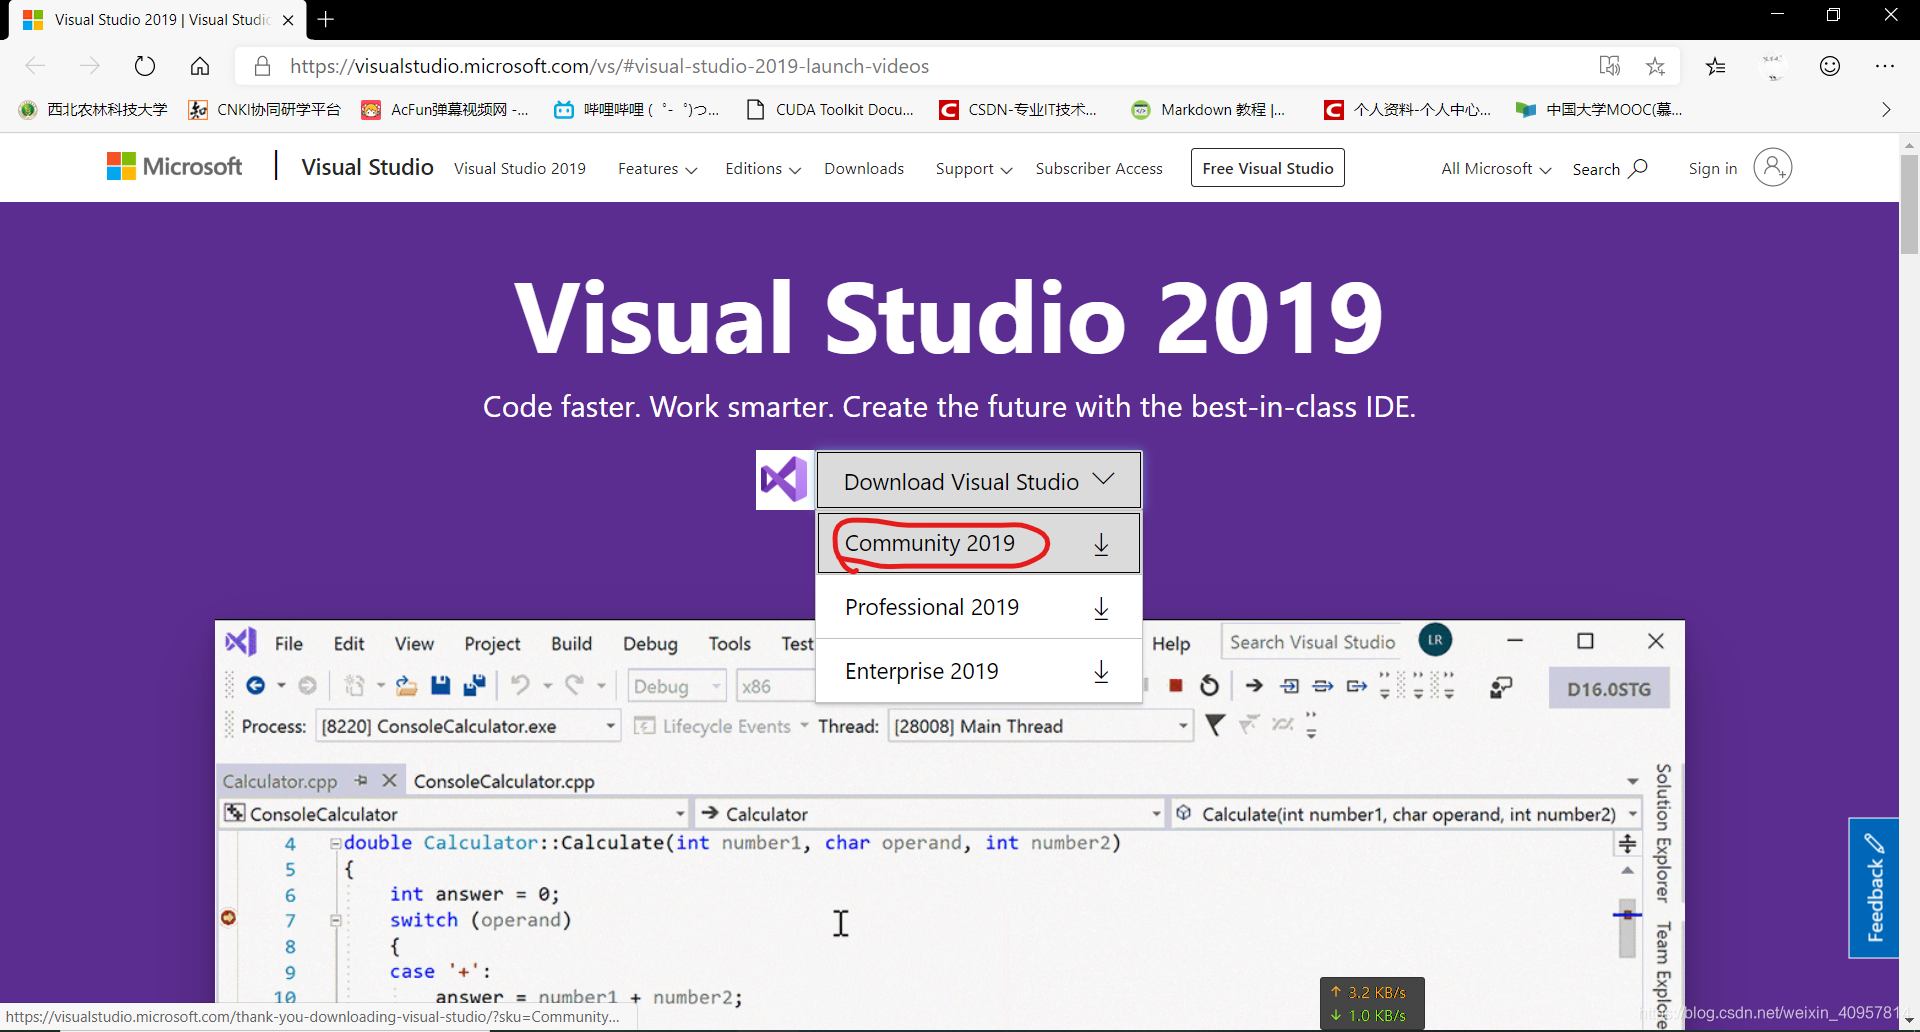This screenshot has width=1920, height=1032.
Task: Open the Feedback side button
Action: 1874,887
